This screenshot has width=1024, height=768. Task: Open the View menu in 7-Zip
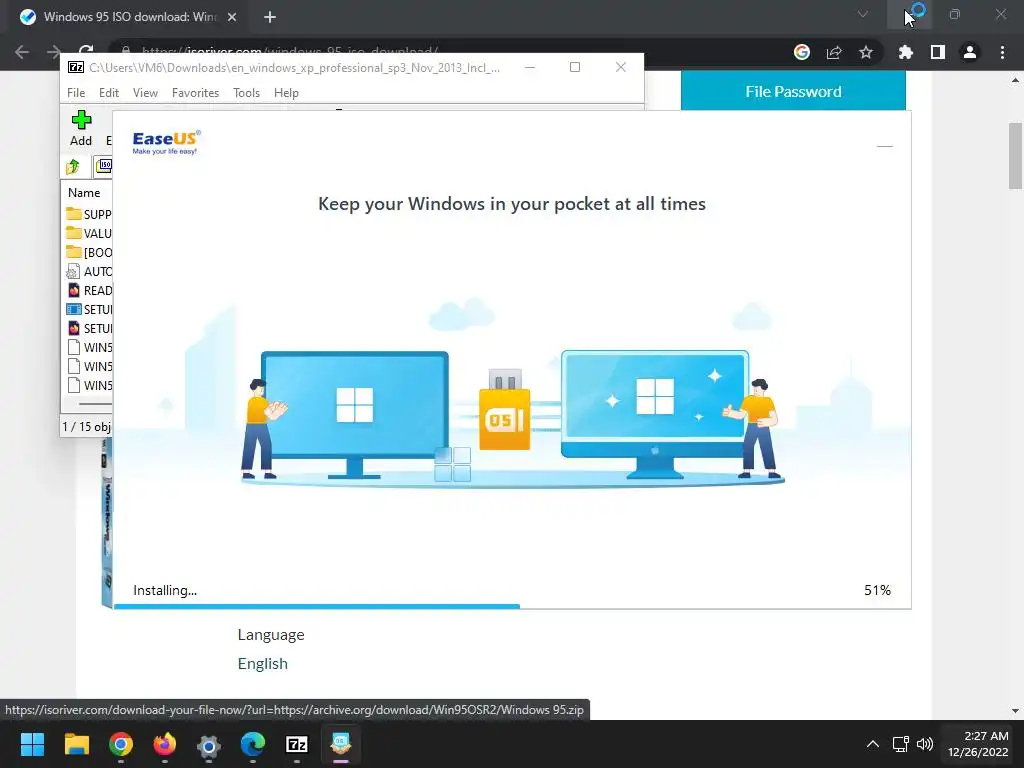click(145, 93)
